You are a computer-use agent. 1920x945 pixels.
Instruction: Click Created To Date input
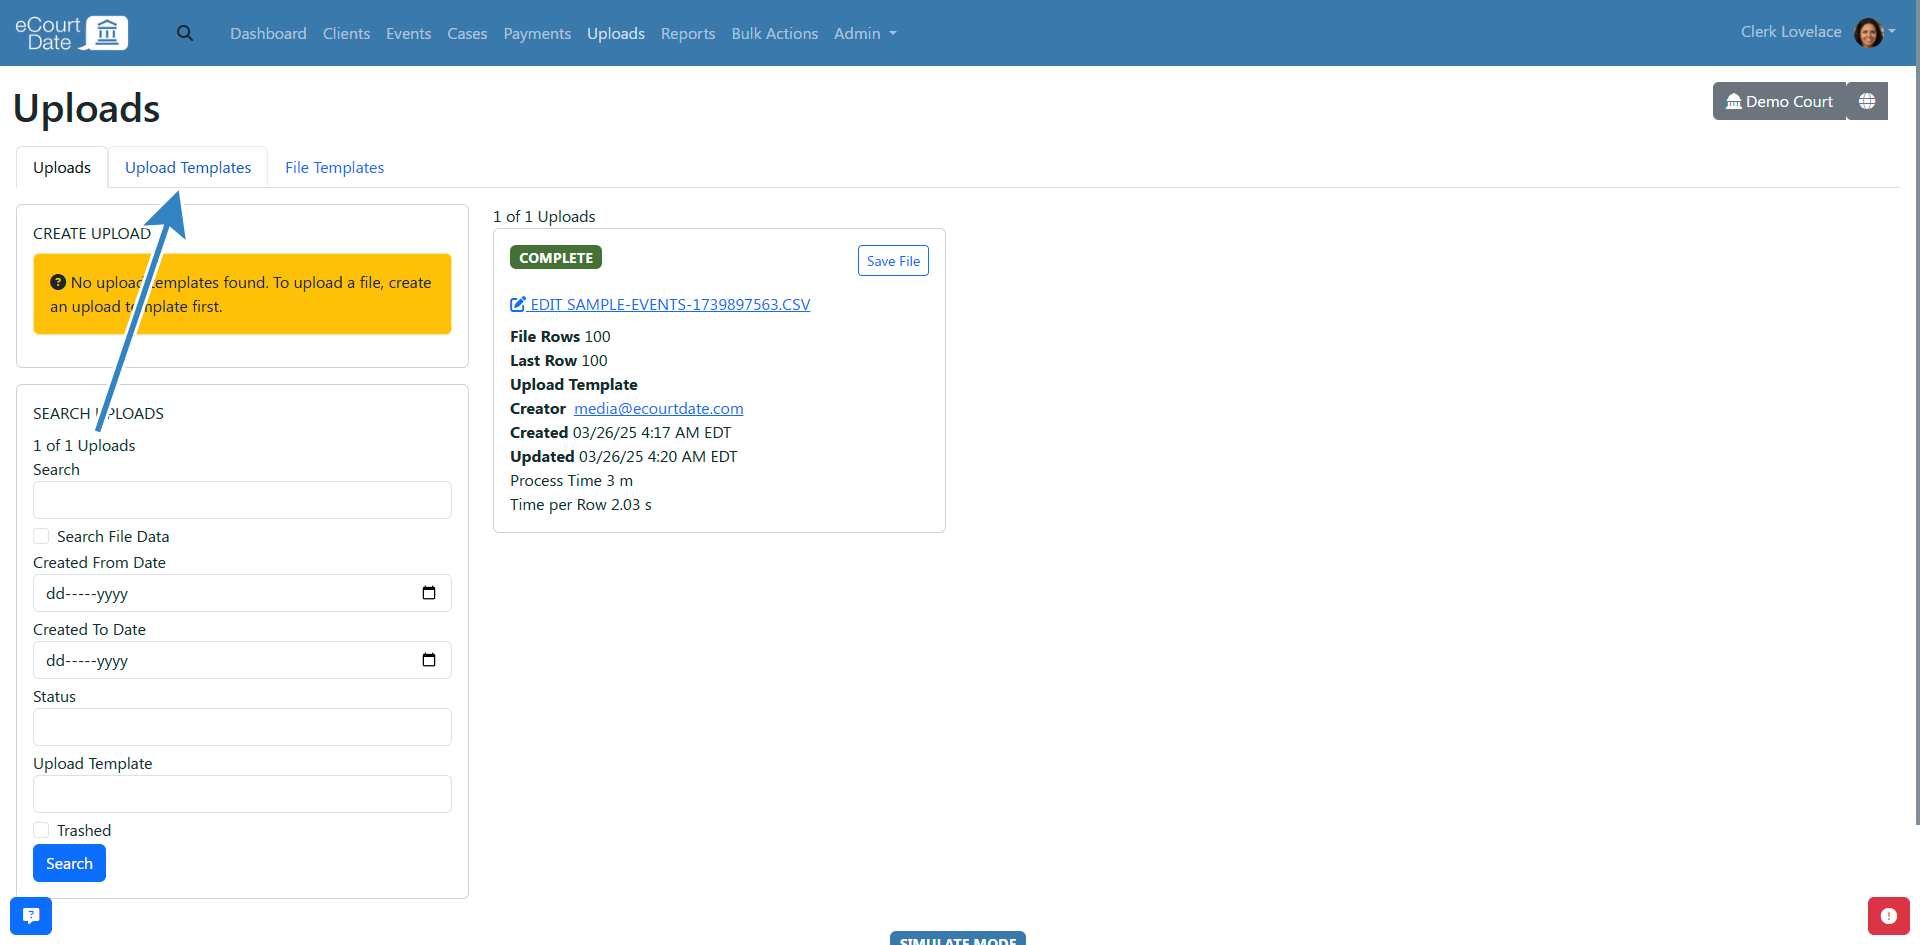[242, 660]
